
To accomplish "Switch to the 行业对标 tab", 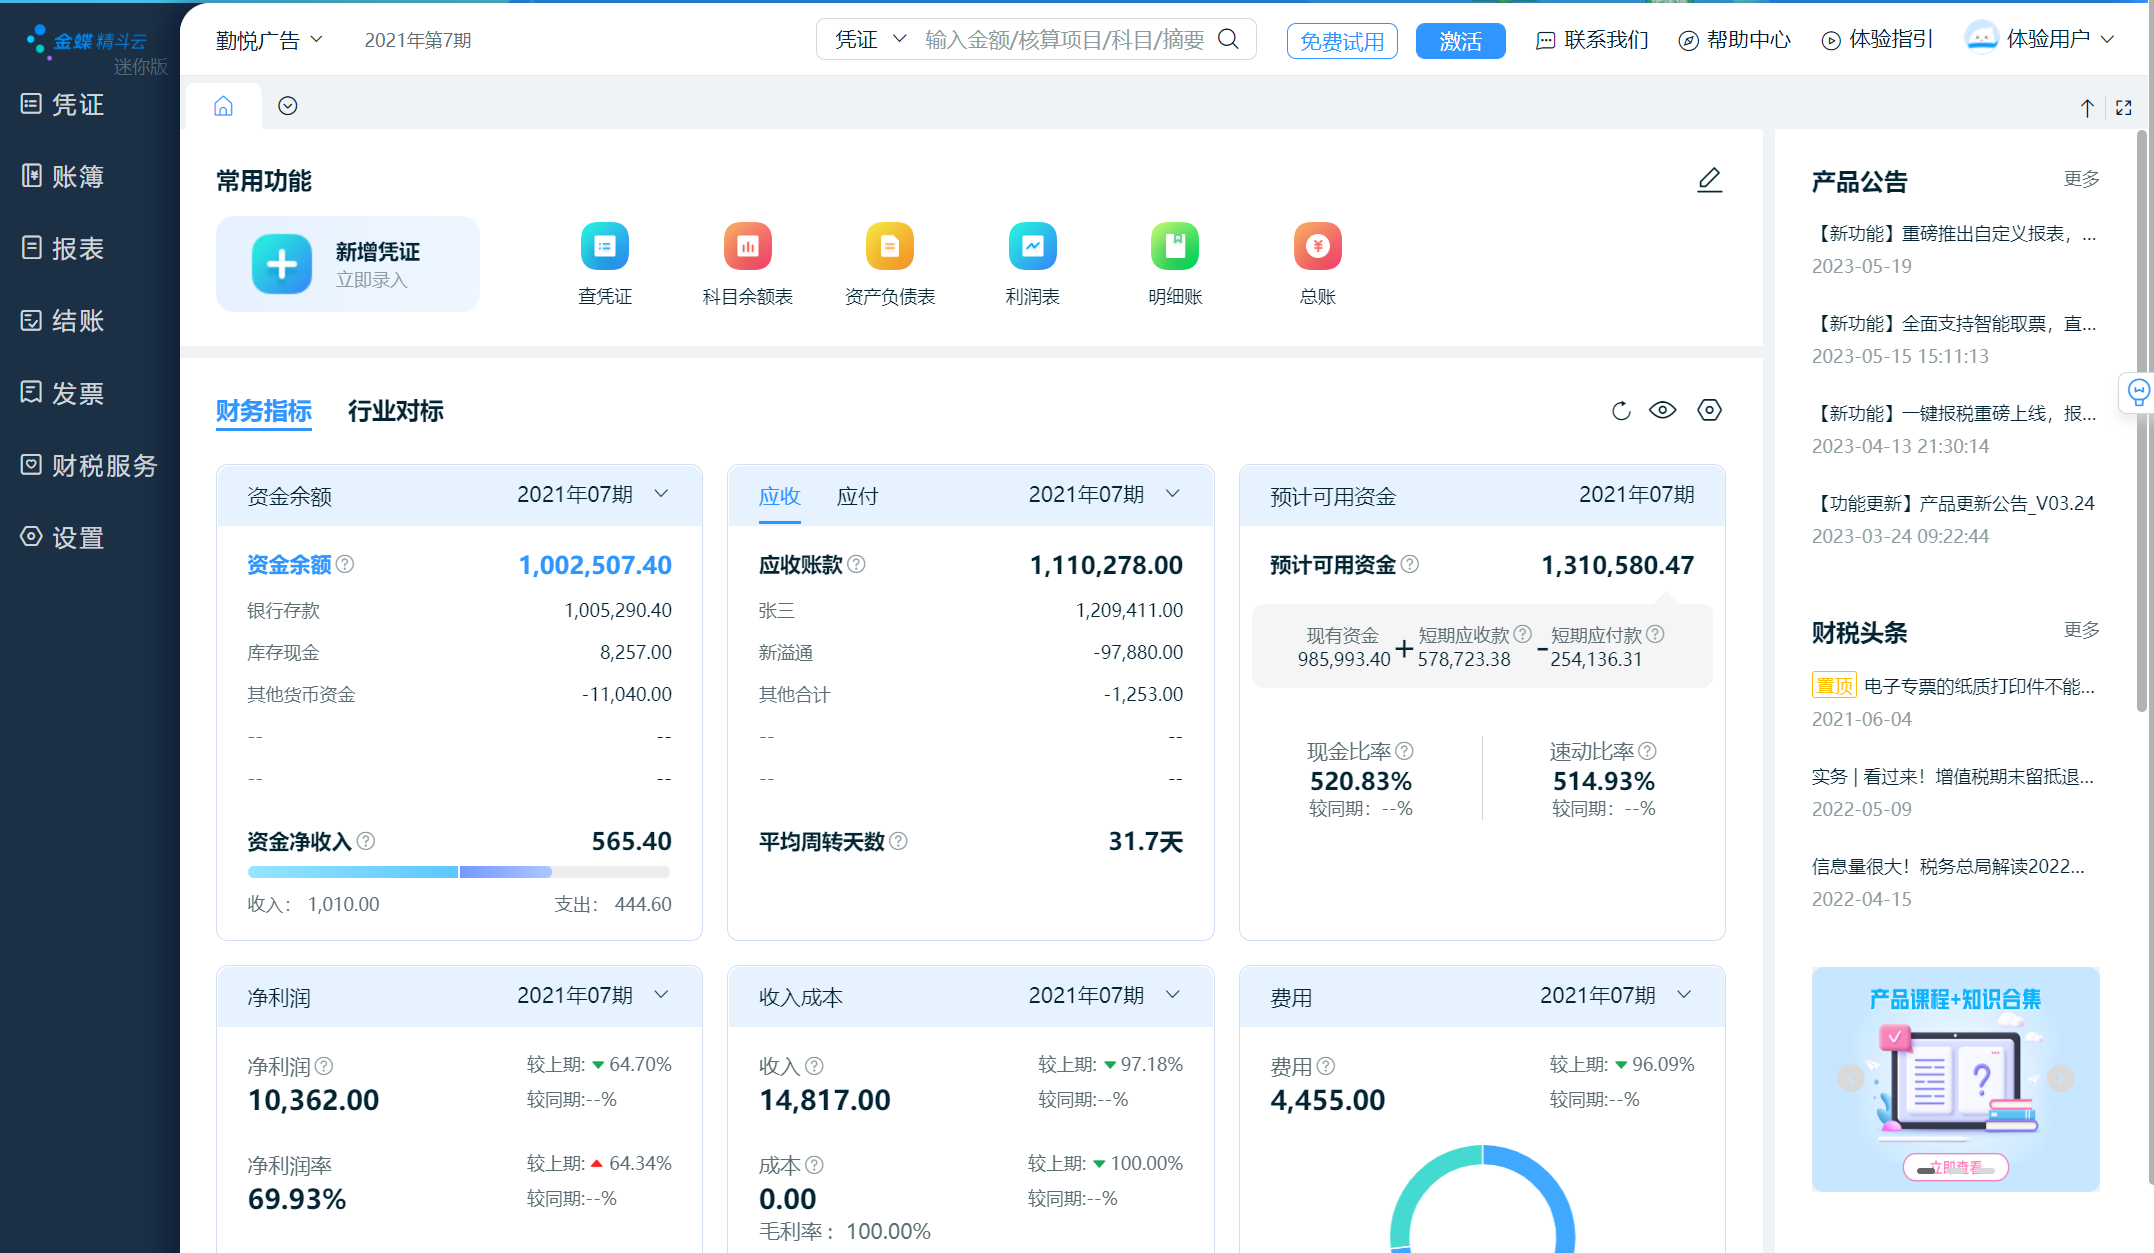I will click(395, 411).
